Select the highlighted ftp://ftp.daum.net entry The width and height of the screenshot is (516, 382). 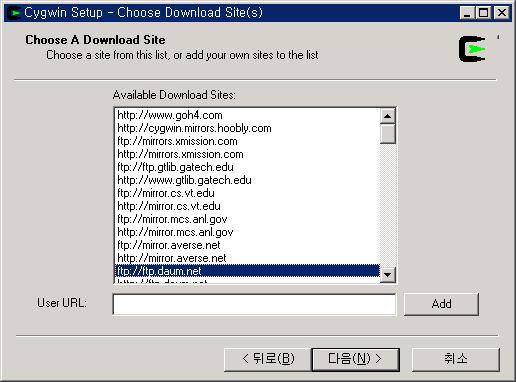[247, 271]
